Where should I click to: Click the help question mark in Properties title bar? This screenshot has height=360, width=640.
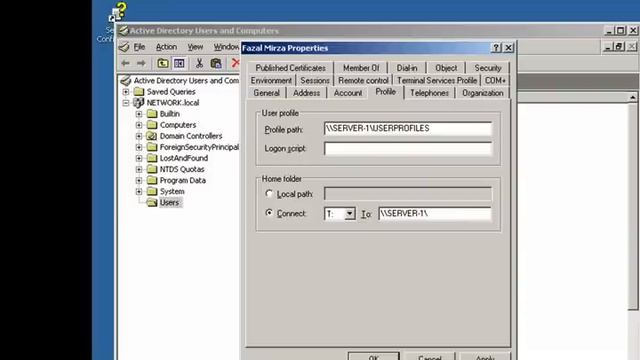coord(496,48)
